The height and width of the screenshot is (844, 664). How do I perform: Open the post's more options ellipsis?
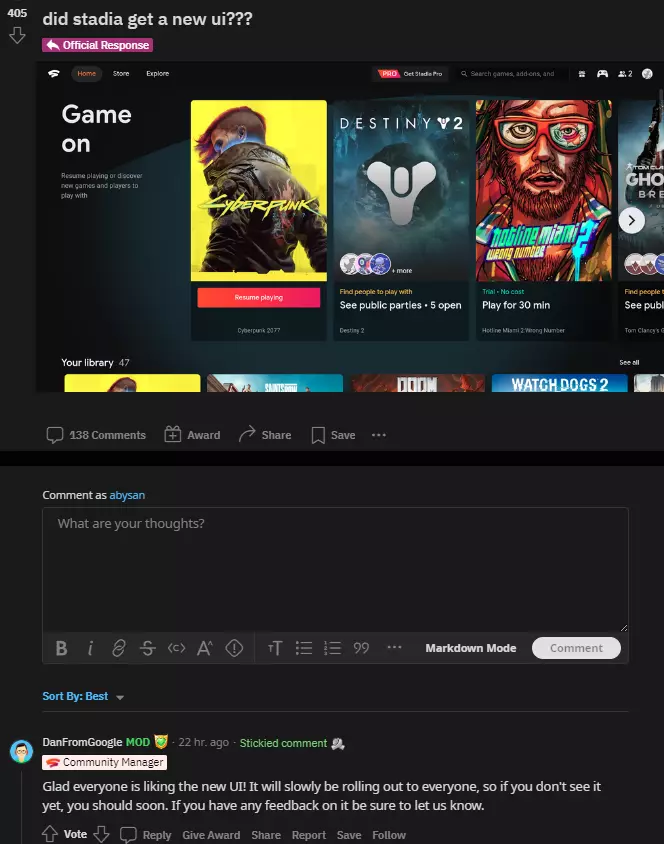pos(379,435)
